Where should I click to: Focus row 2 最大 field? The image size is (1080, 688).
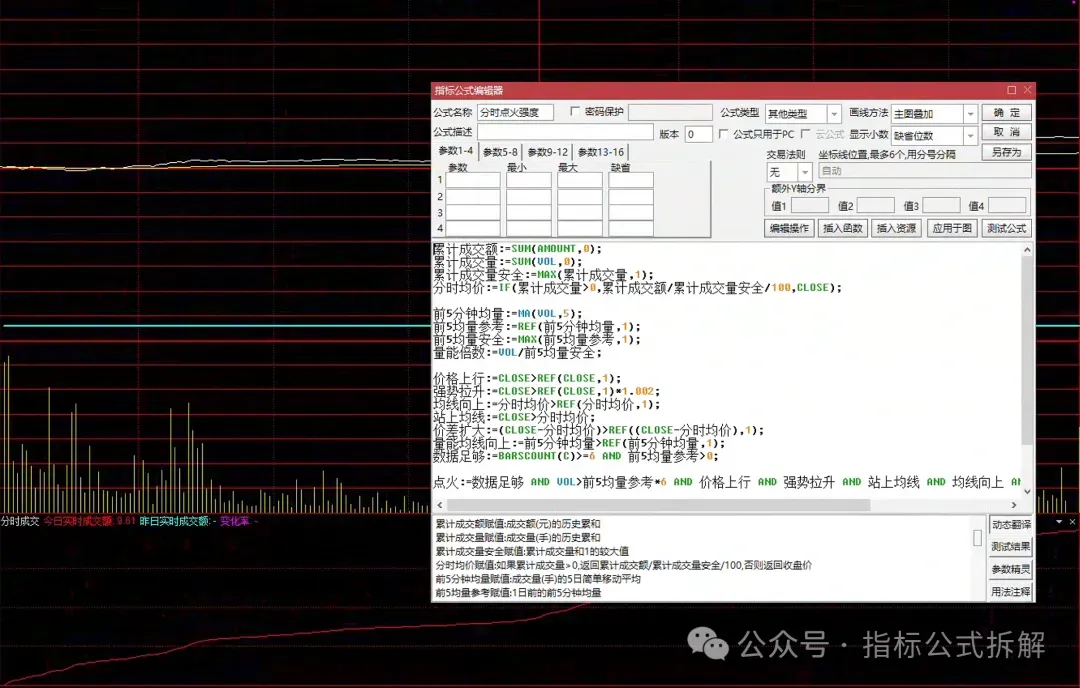[x=579, y=196]
